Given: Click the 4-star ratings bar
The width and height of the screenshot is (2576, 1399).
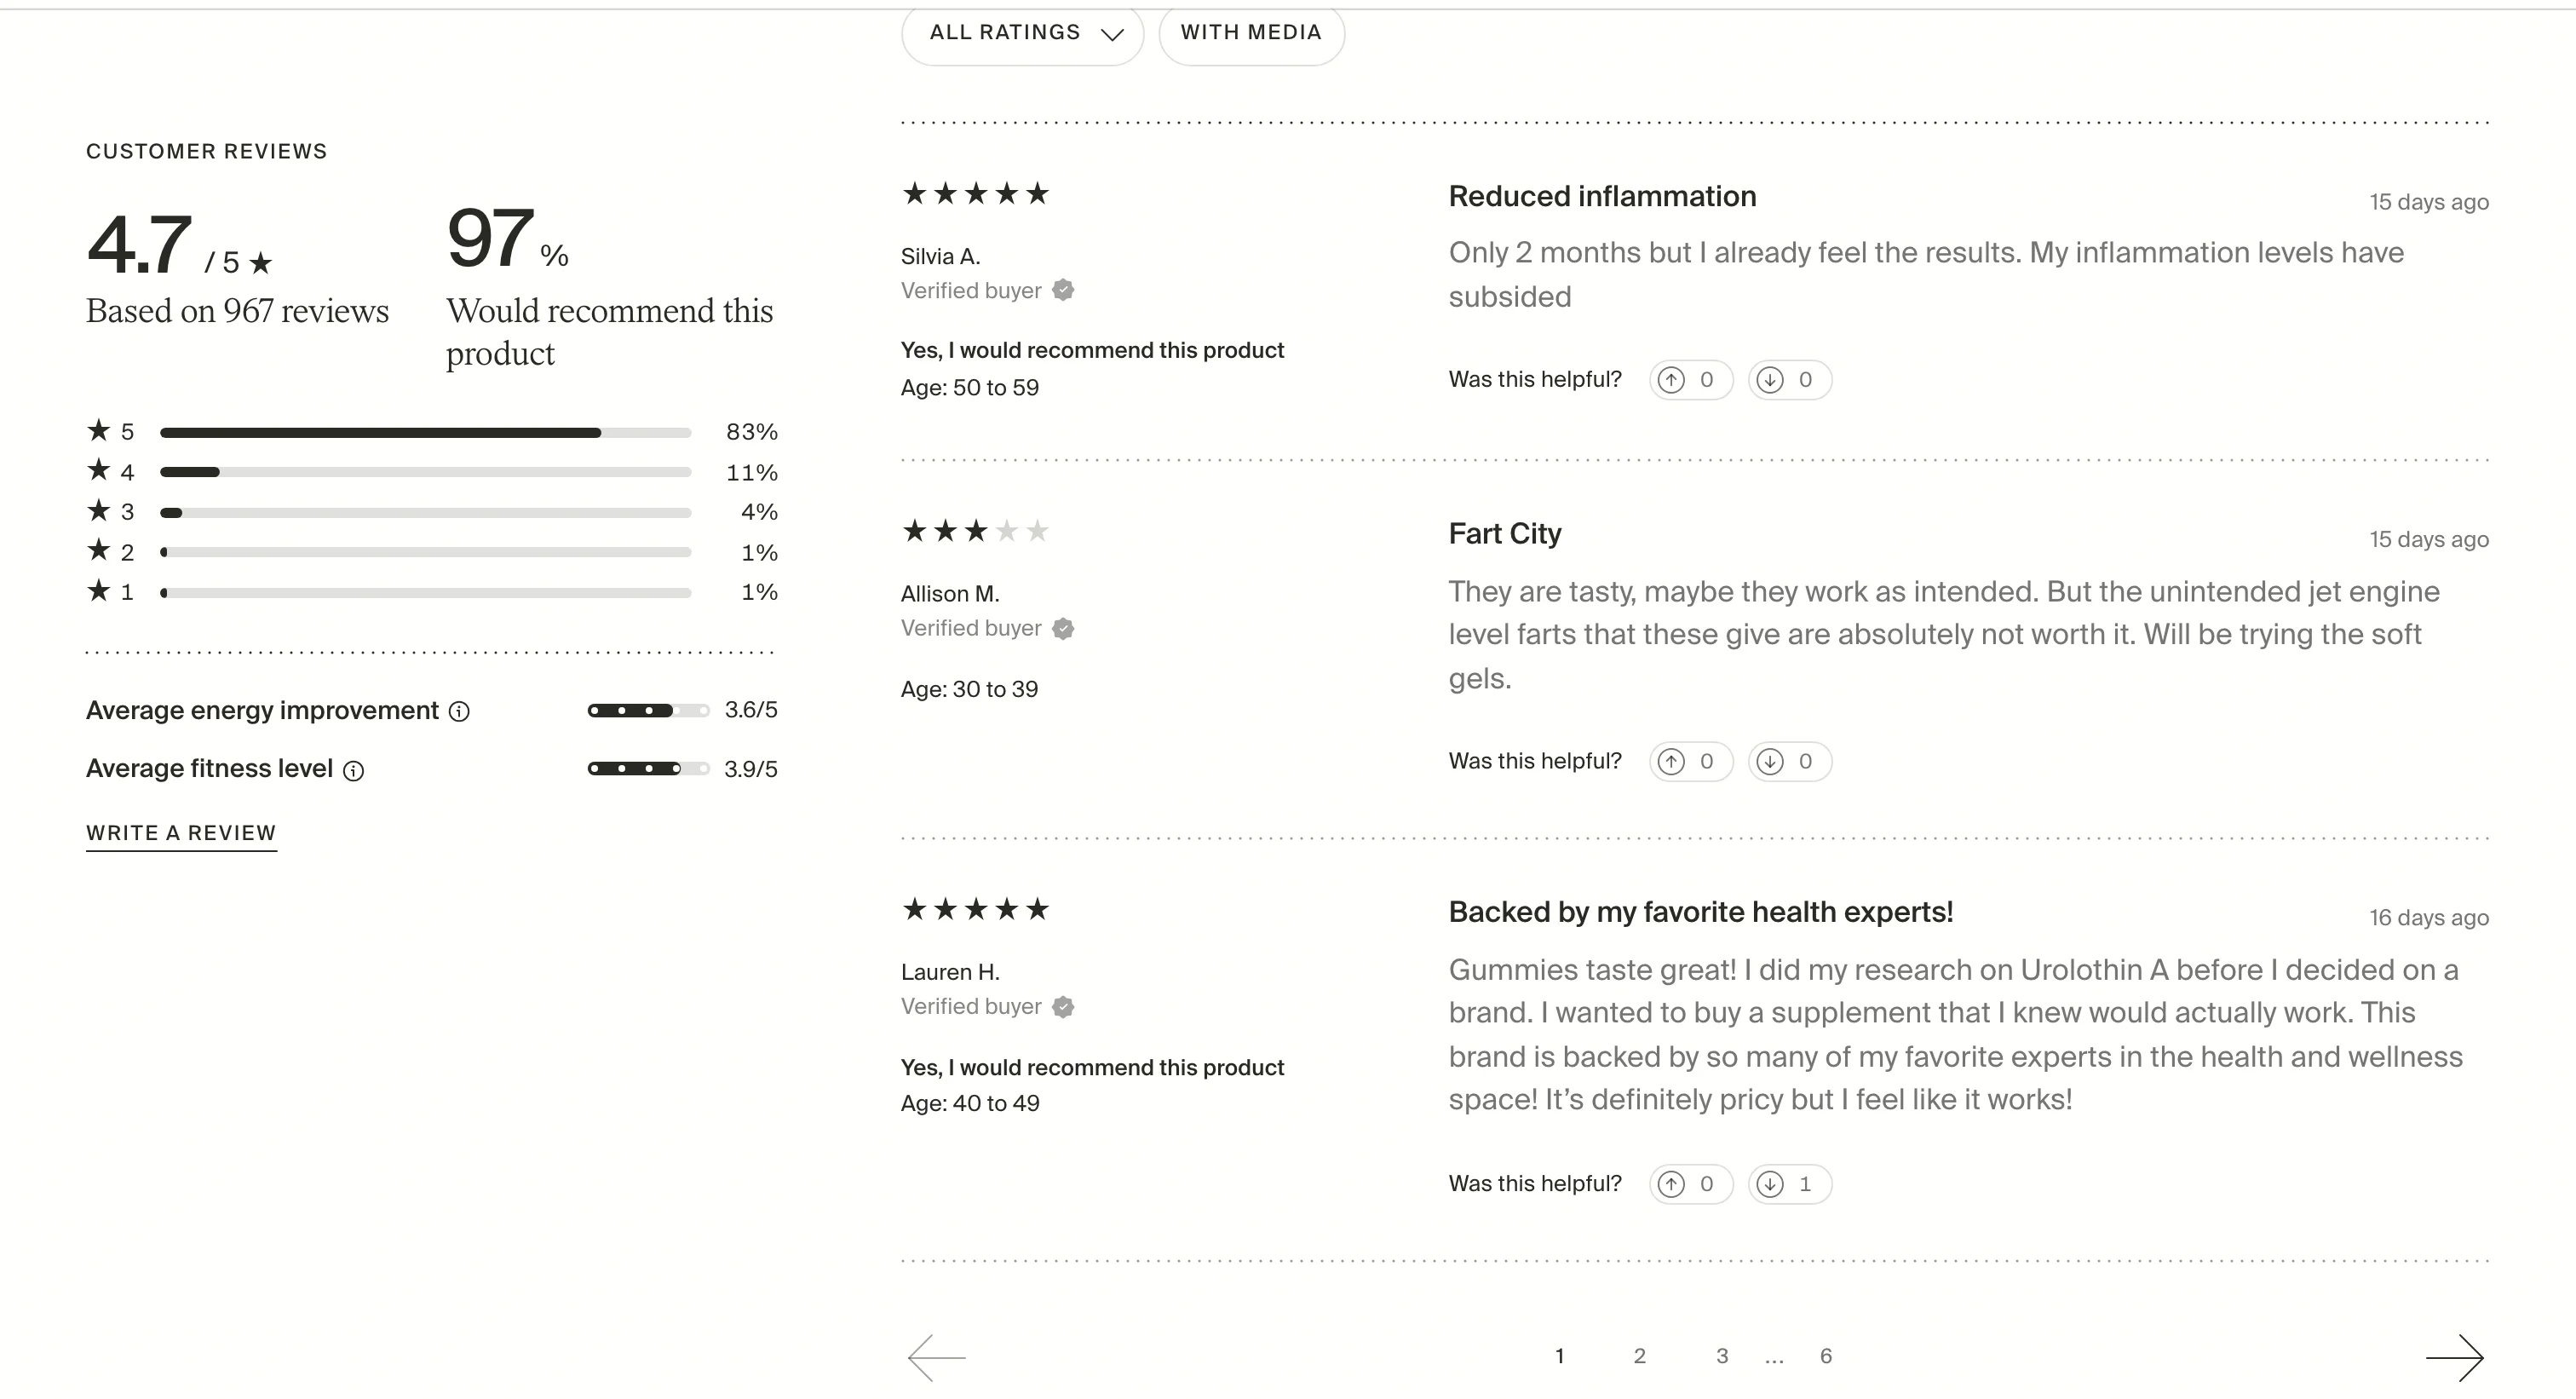Looking at the screenshot, I should pos(425,472).
